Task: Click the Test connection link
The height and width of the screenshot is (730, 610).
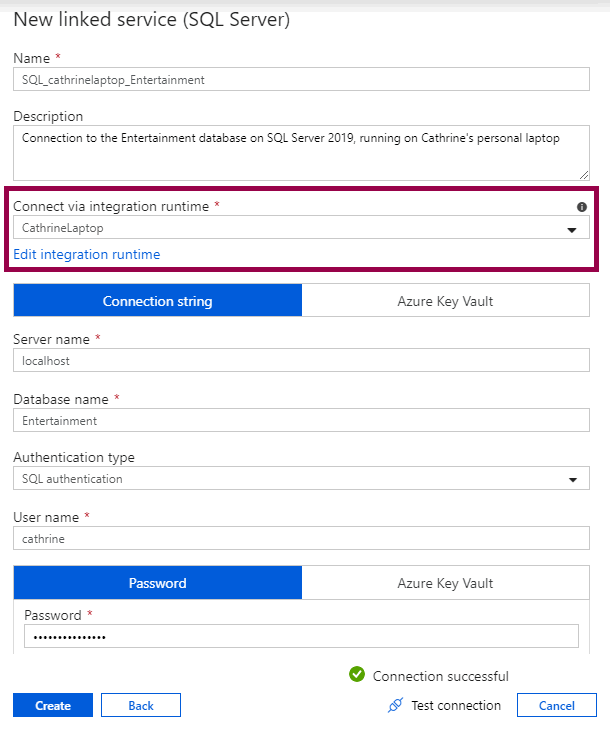Action: tap(455, 706)
